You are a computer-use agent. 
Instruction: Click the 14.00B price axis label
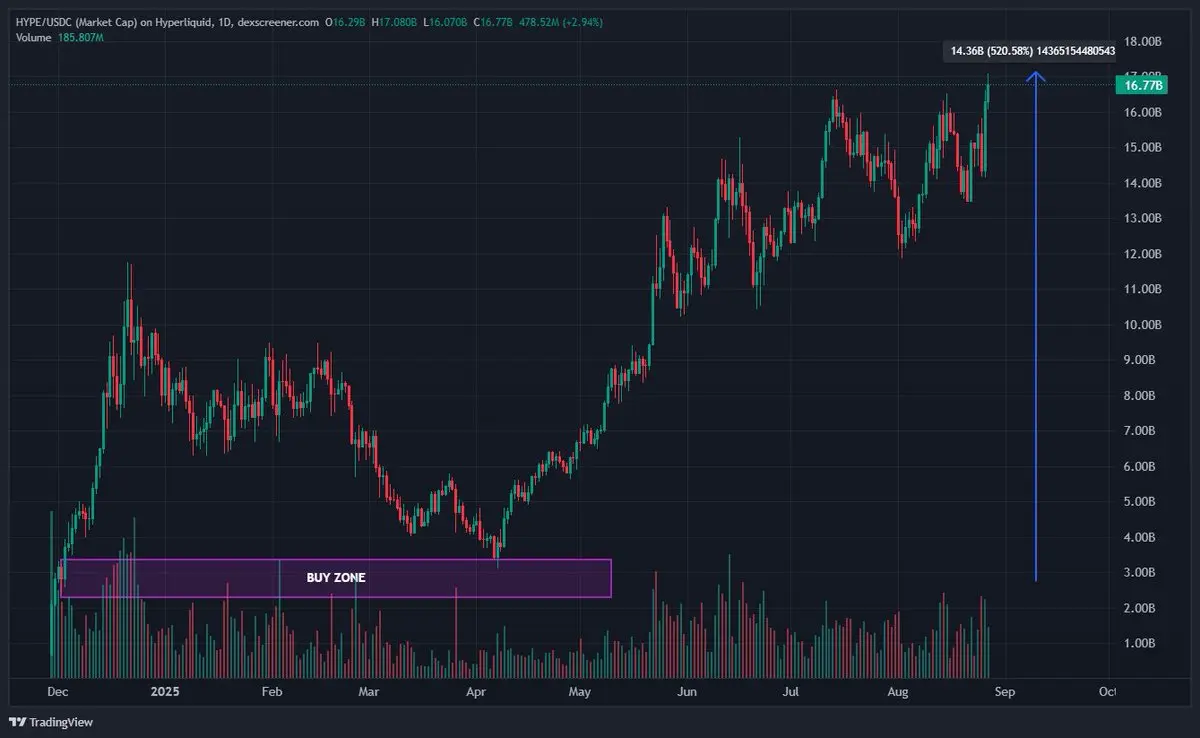1143,183
